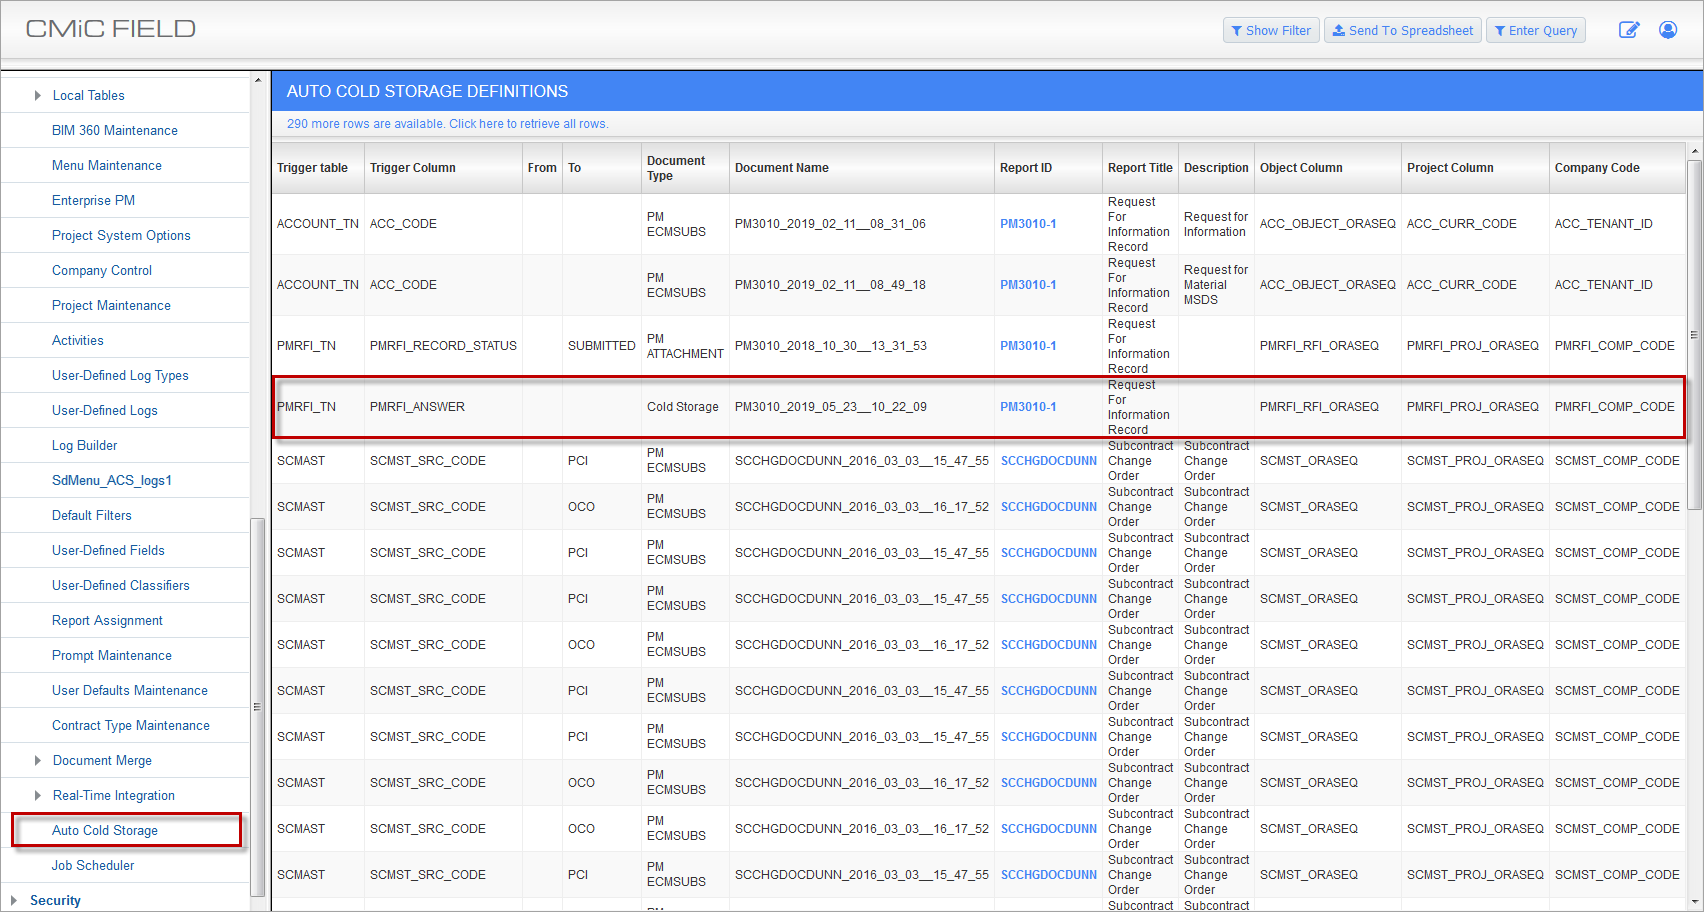Open Log Builder in sidebar
Image resolution: width=1704 pixels, height=912 pixels.
84,445
